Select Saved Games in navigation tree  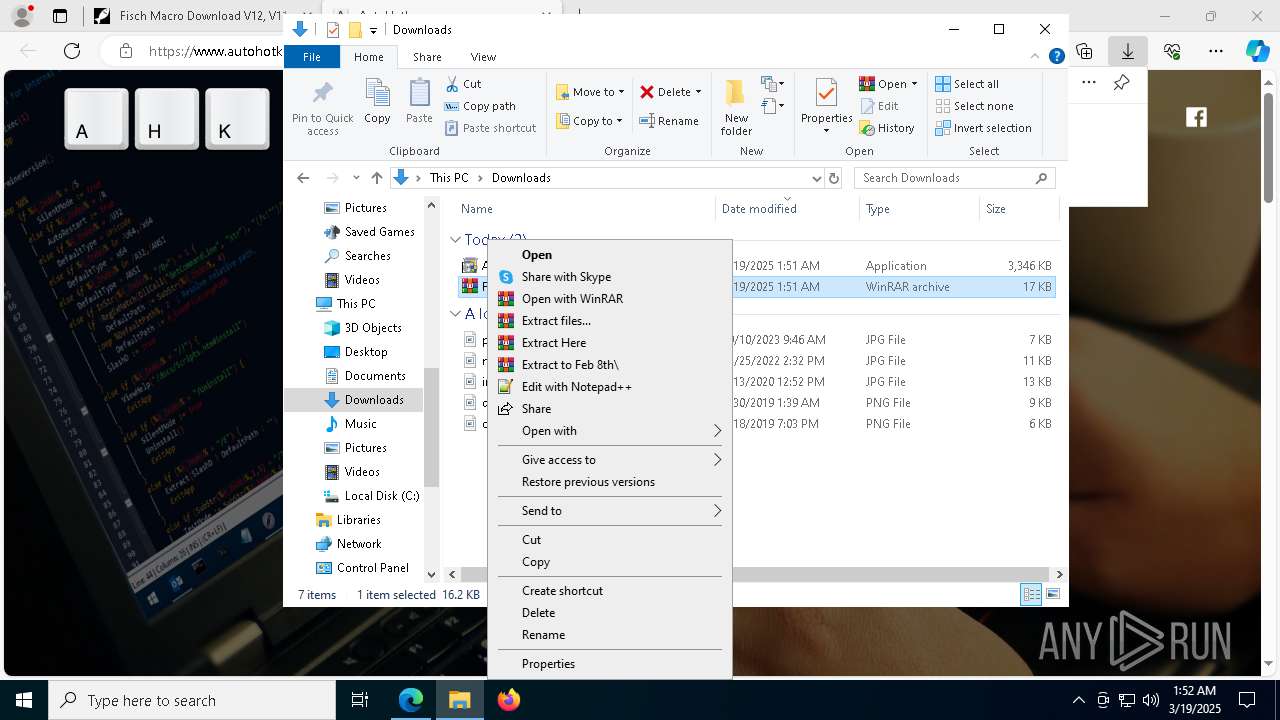coord(369,232)
